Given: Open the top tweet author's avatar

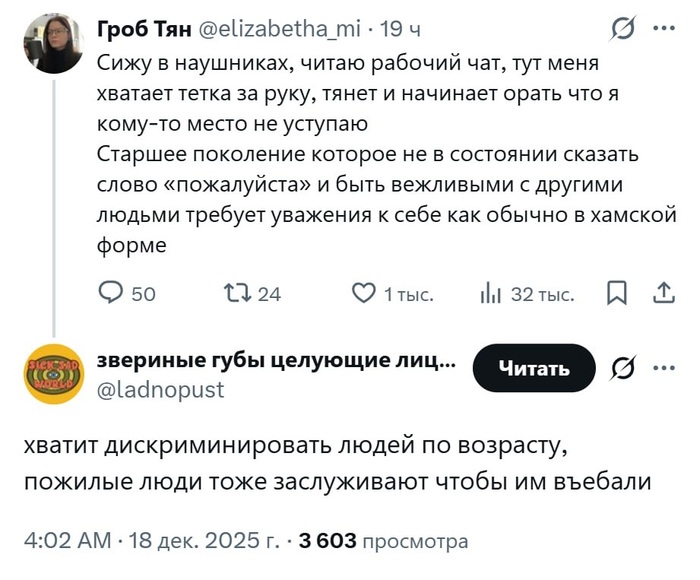Looking at the screenshot, I should click(55, 44).
